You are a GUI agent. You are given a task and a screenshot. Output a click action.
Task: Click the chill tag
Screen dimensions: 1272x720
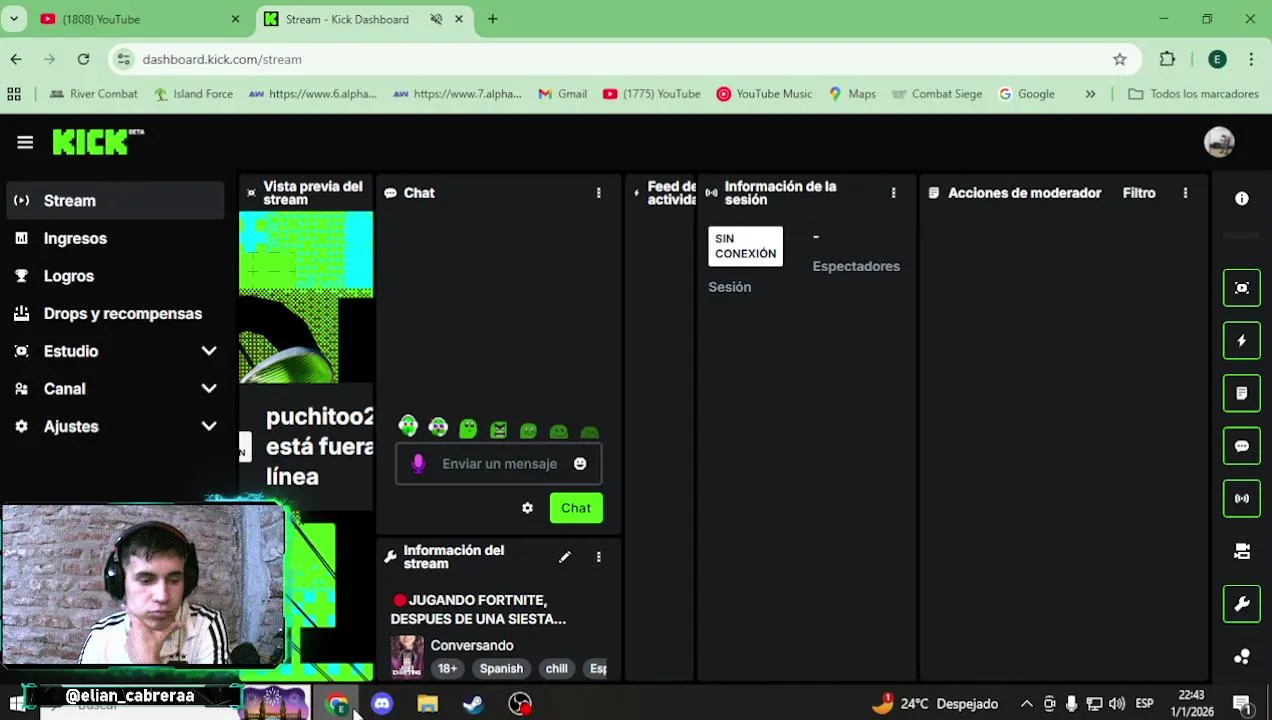click(557, 668)
